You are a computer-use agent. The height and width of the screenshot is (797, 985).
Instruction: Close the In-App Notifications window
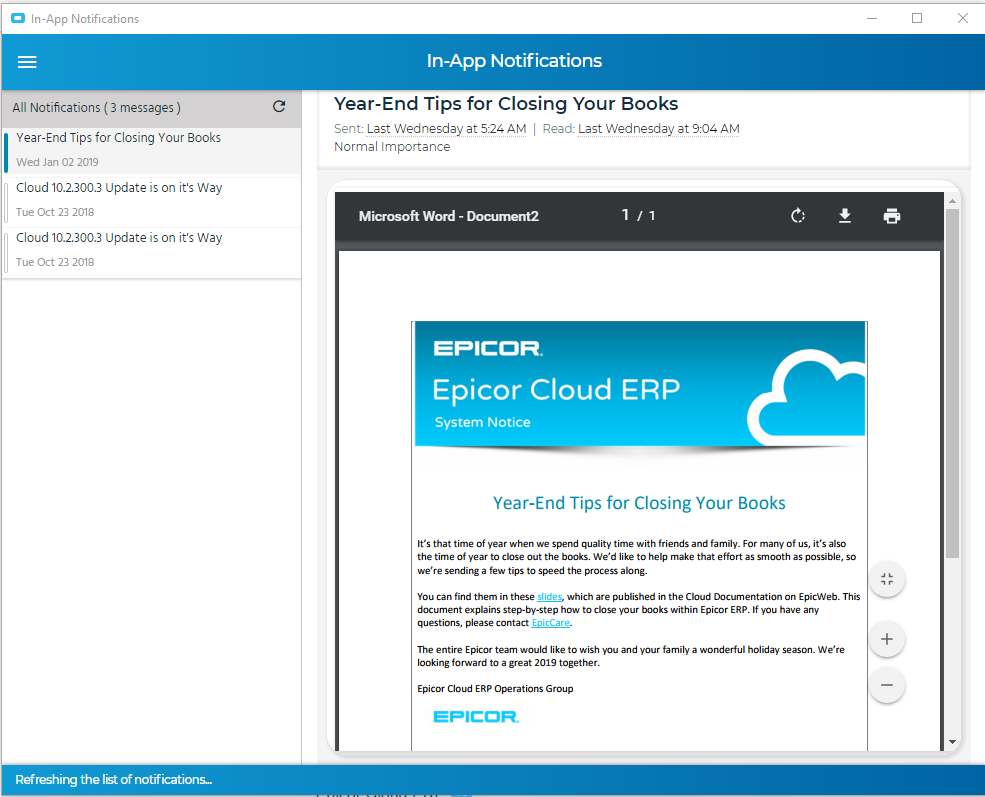click(962, 18)
